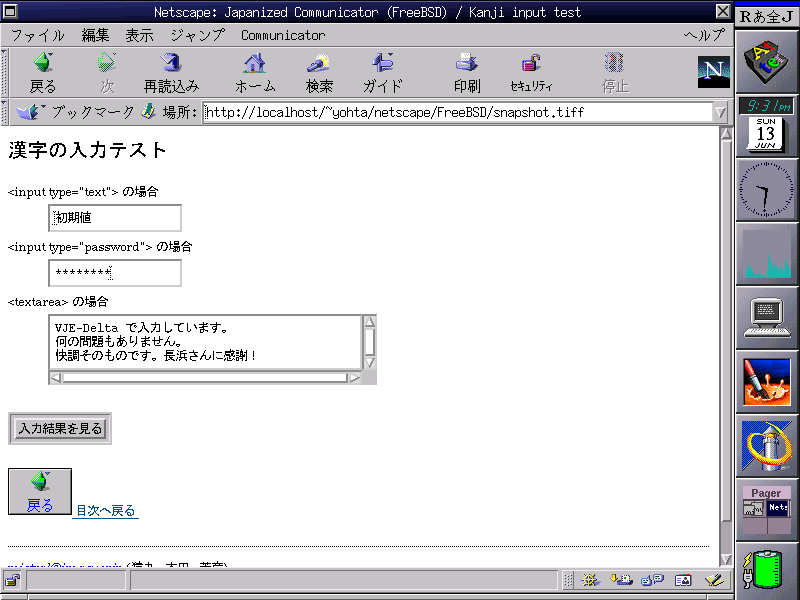Image resolution: width=800 pixels, height=600 pixels.
Task: Open the ヘルプ menu
Action: tap(704, 35)
